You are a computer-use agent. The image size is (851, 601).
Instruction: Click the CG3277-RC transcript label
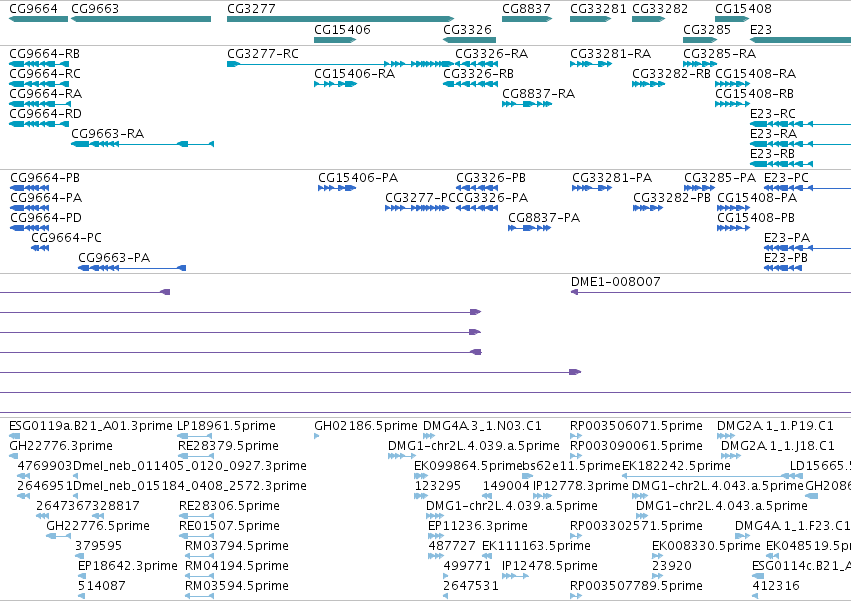click(x=263, y=54)
